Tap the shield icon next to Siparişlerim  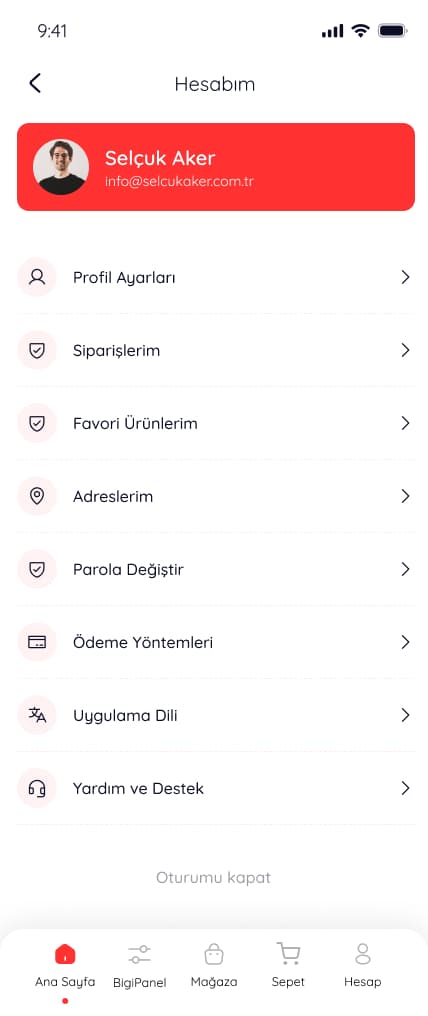37,351
